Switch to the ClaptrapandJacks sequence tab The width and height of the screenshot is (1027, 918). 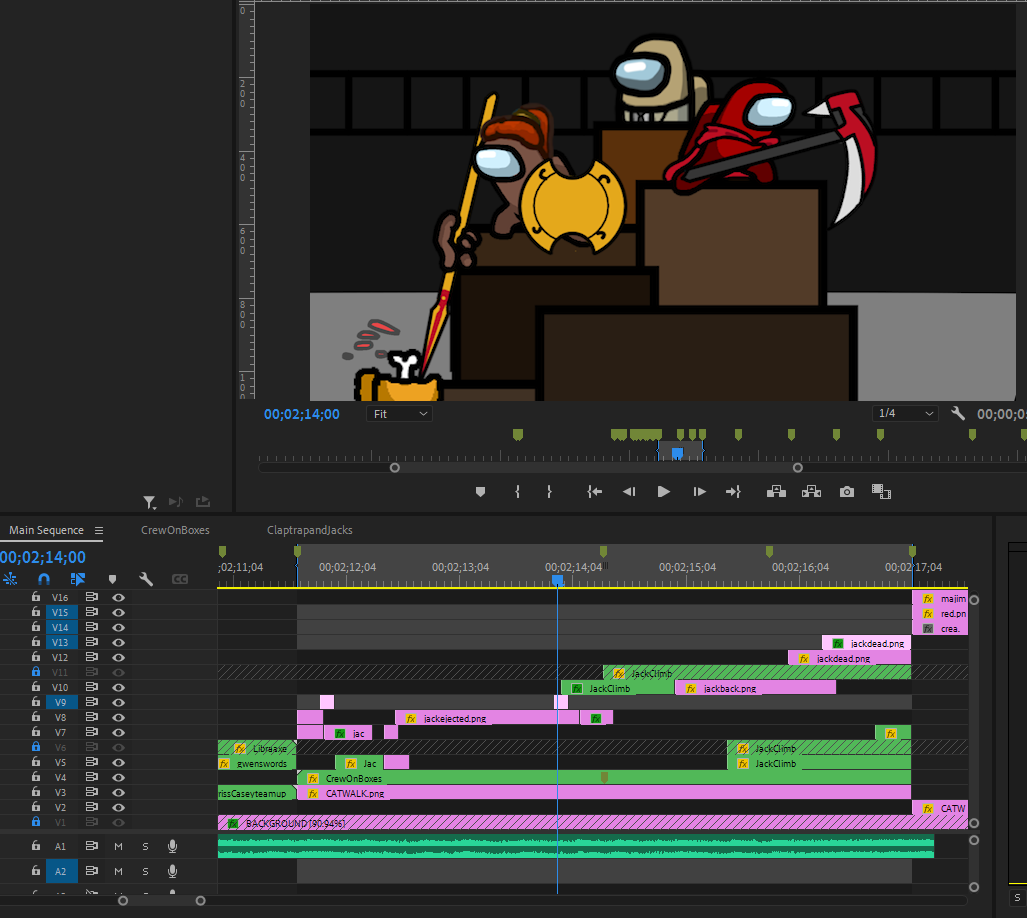pos(309,530)
